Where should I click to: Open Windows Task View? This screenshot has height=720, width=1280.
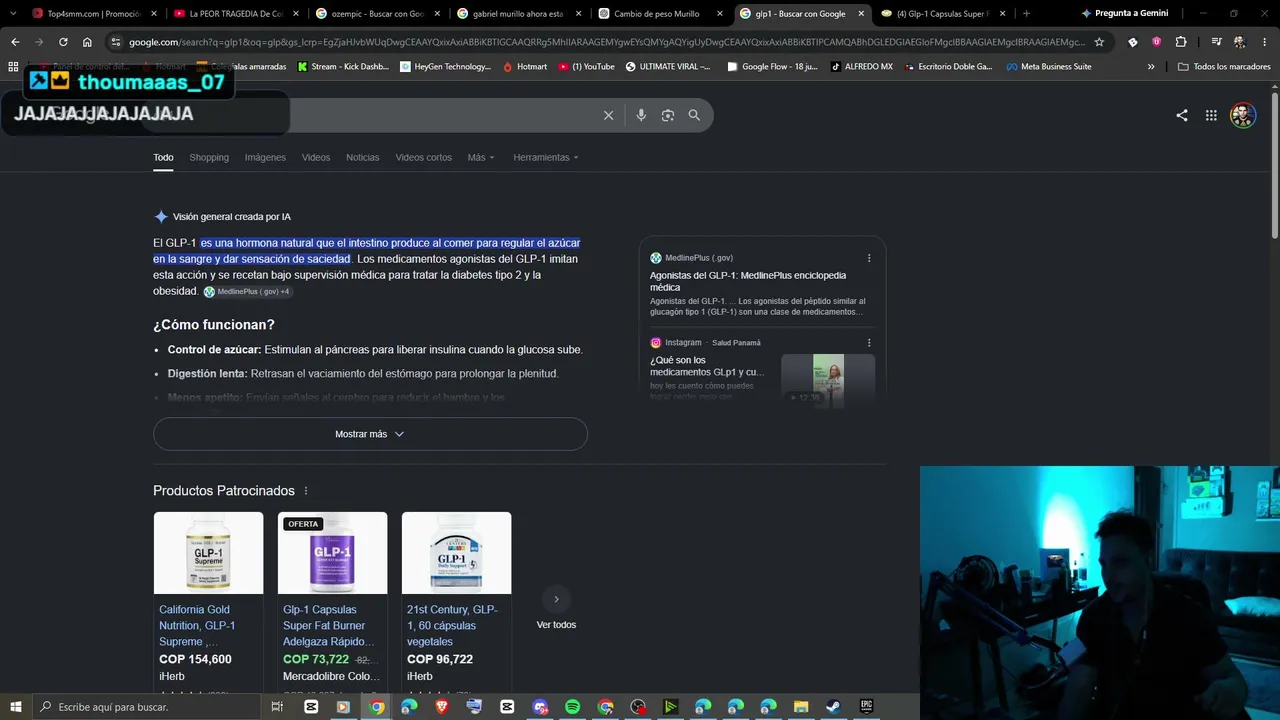277,707
